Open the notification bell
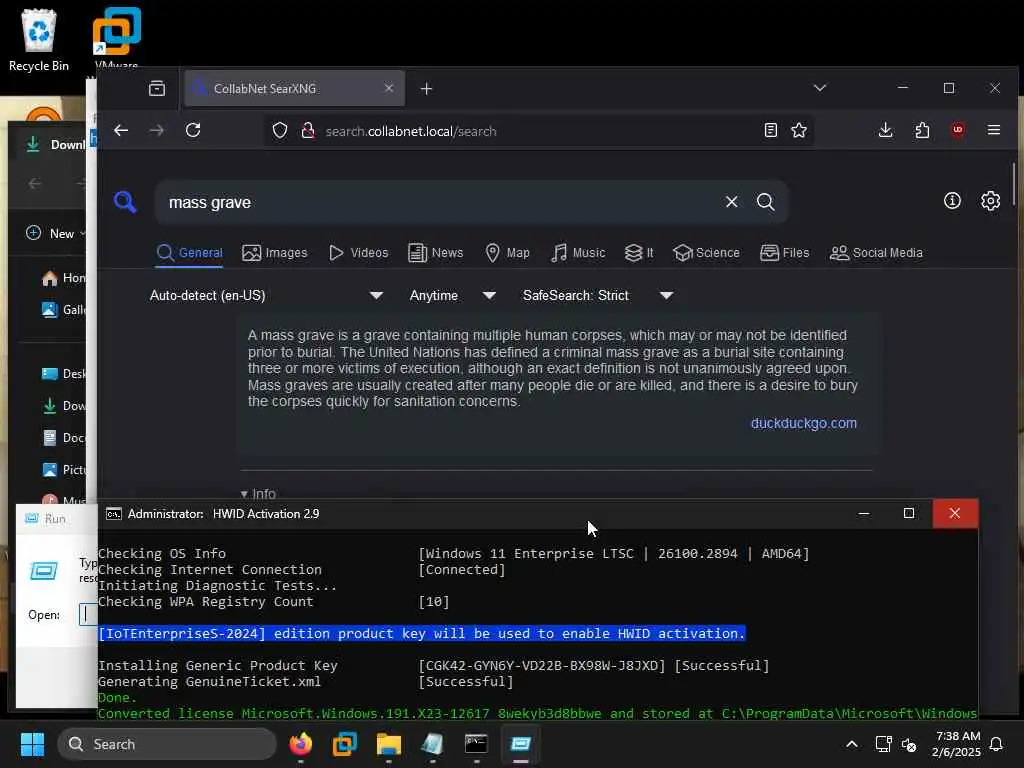Screen dimensions: 1024x768 [x=996, y=744]
